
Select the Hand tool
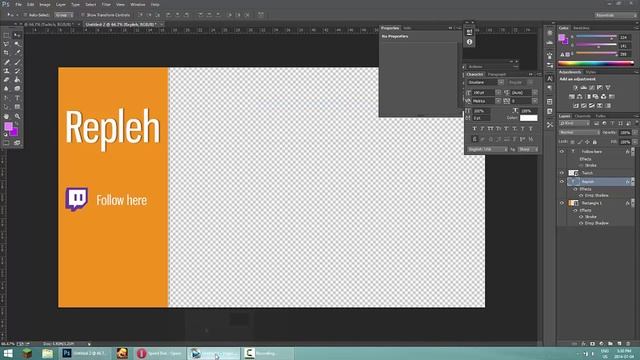[6, 116]
